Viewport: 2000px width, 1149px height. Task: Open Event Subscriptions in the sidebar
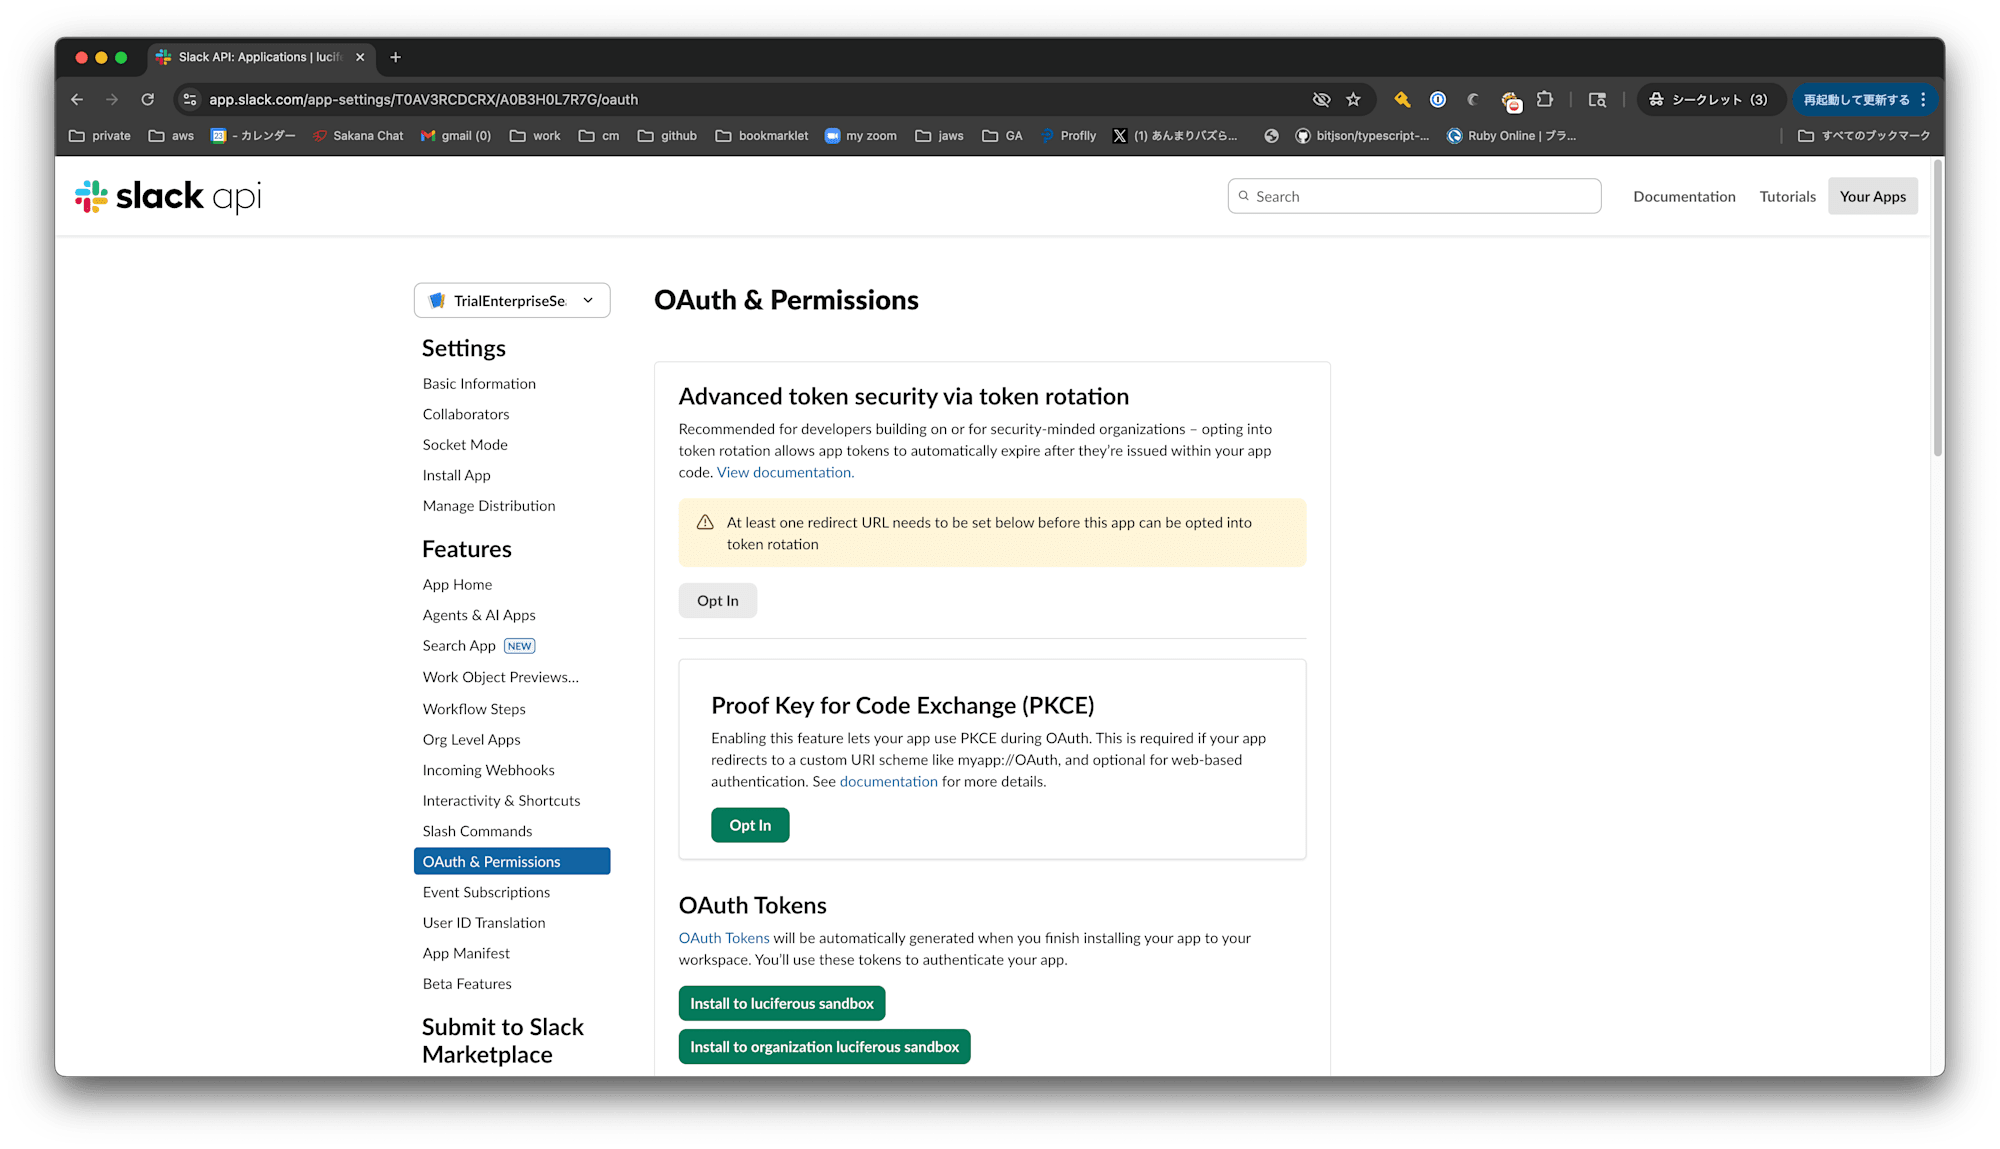[x=486, y=892]
